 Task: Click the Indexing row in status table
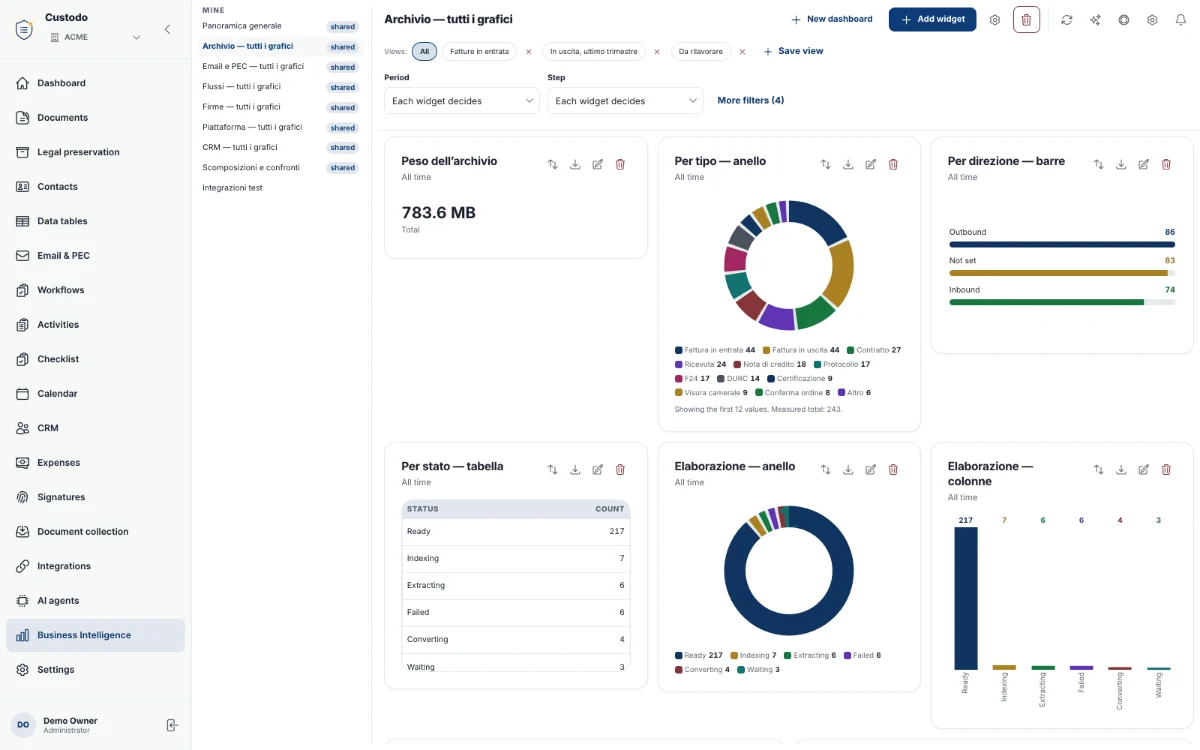pos(516,558)
